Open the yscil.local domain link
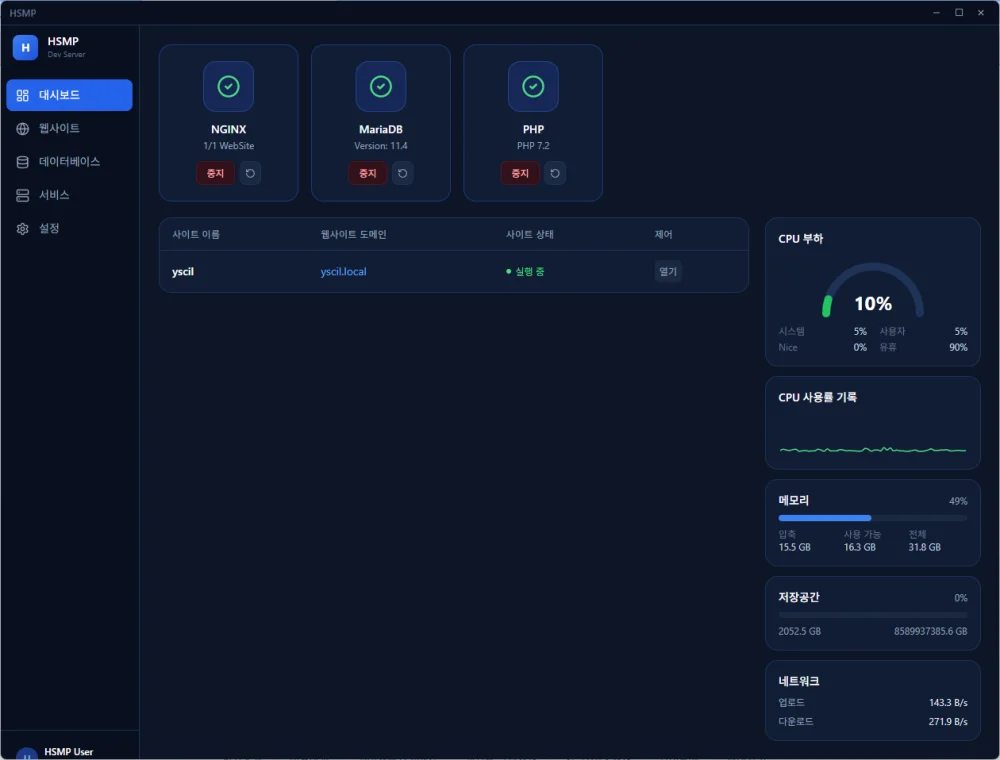Screen dimensions: 1000x760 pos(343,272)
